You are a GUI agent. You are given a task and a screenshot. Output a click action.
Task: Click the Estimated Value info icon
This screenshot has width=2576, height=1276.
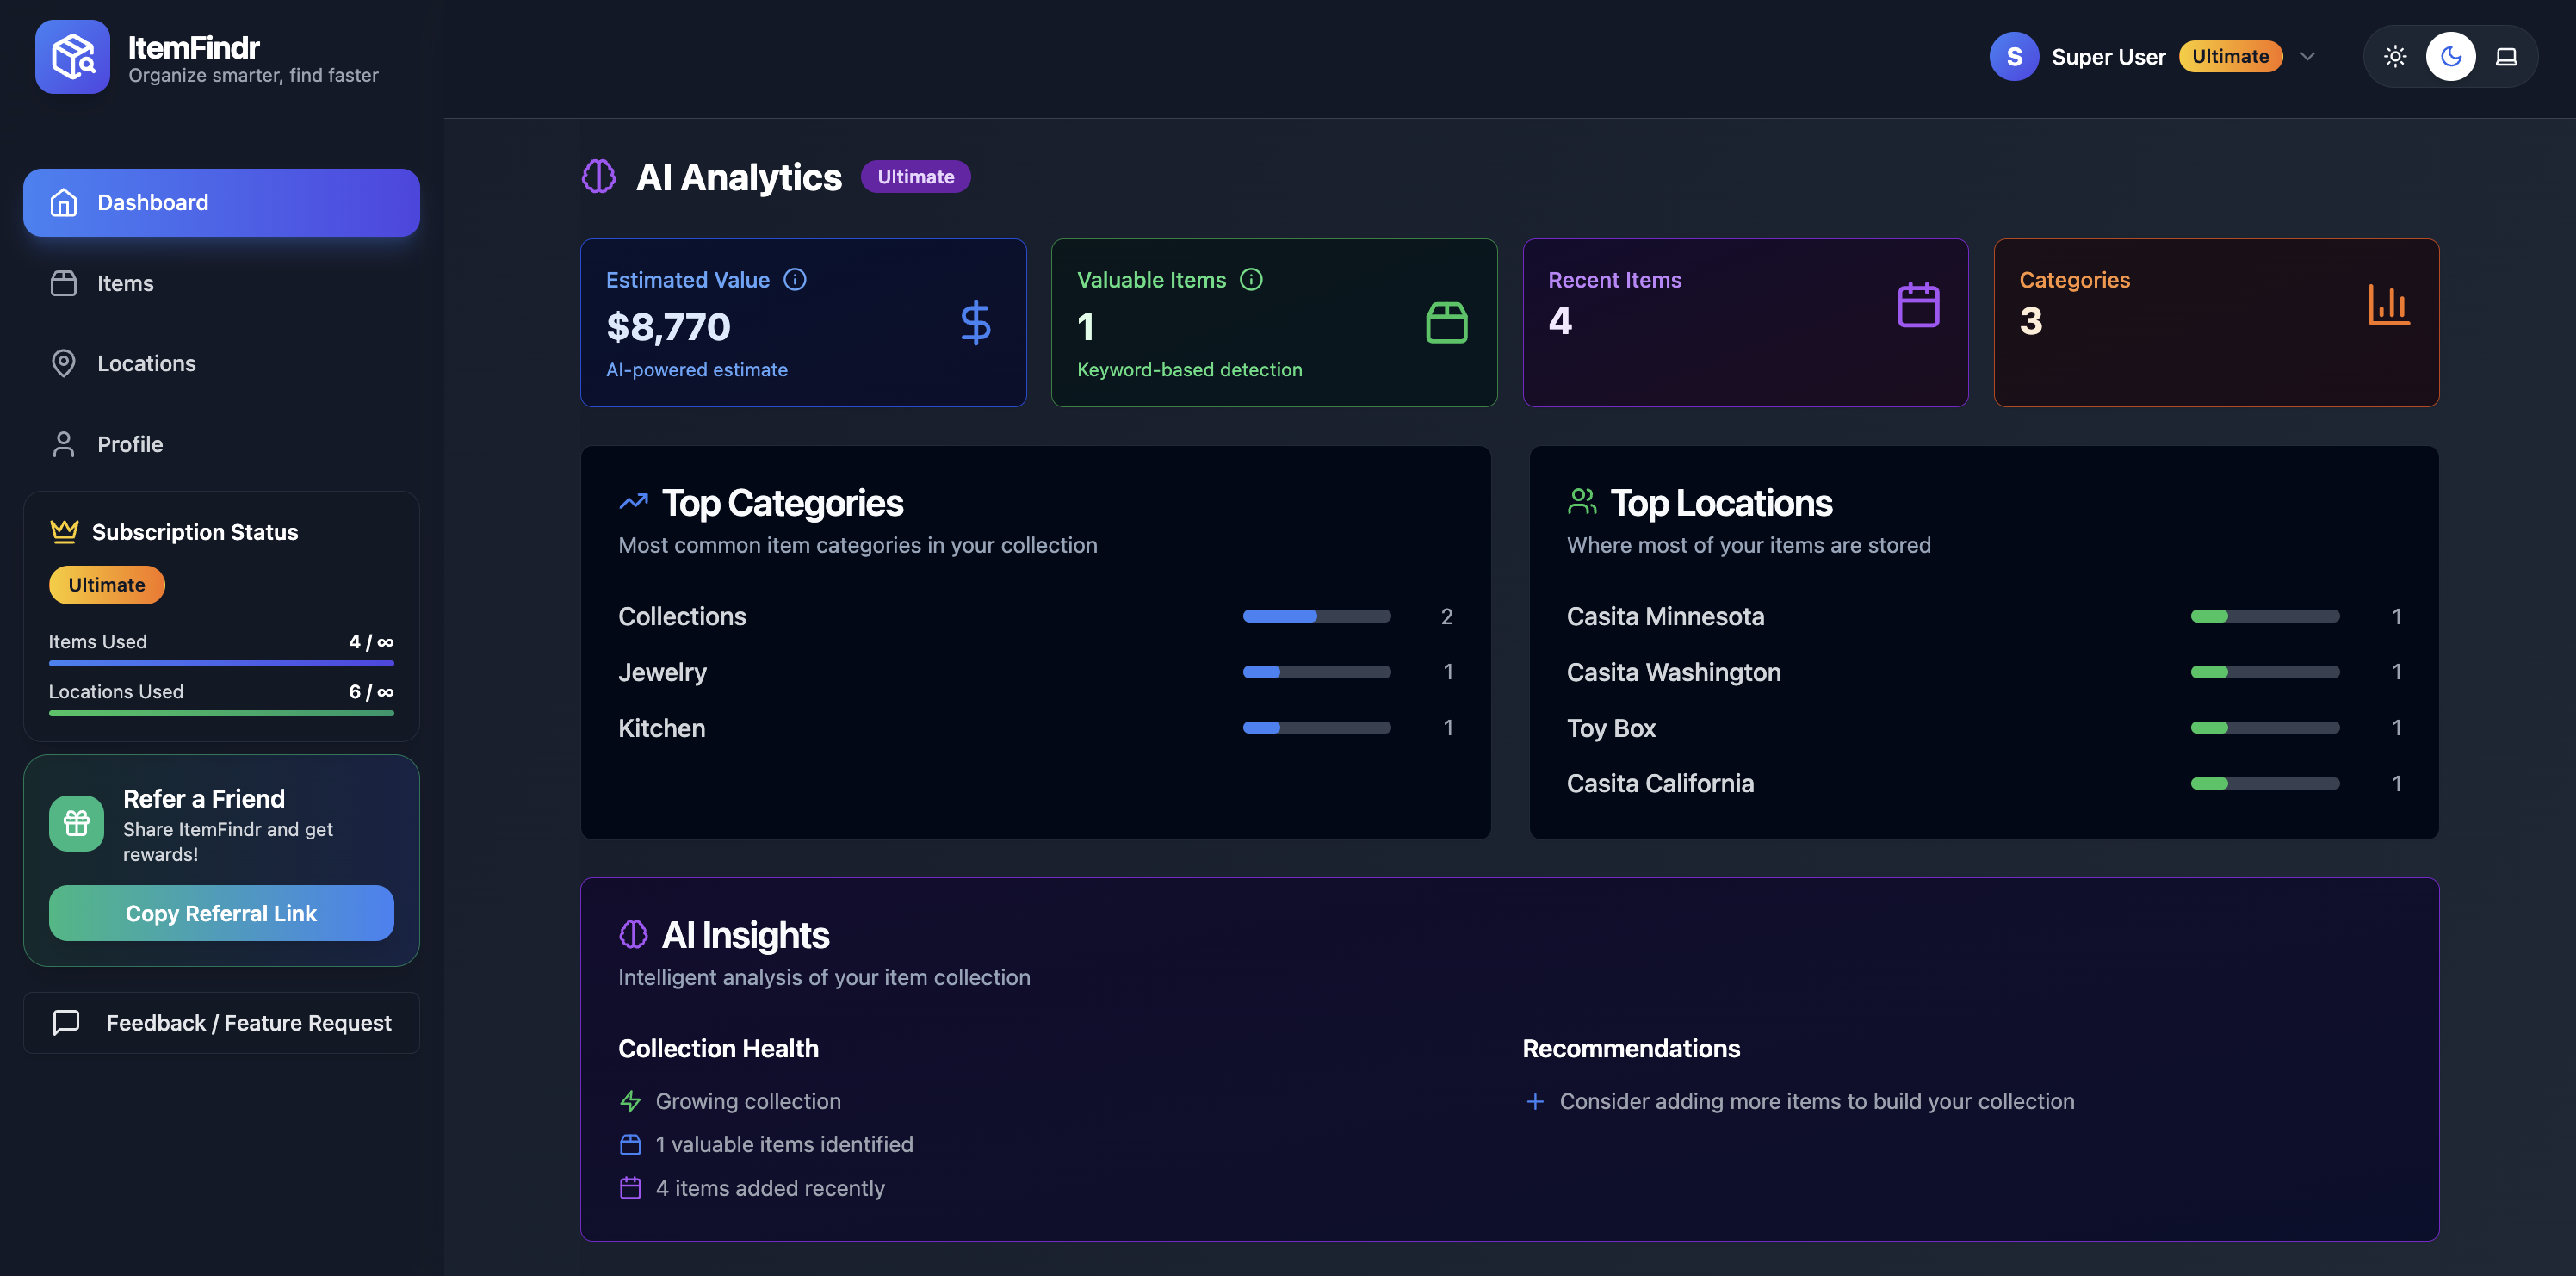[x=795, y=280]
